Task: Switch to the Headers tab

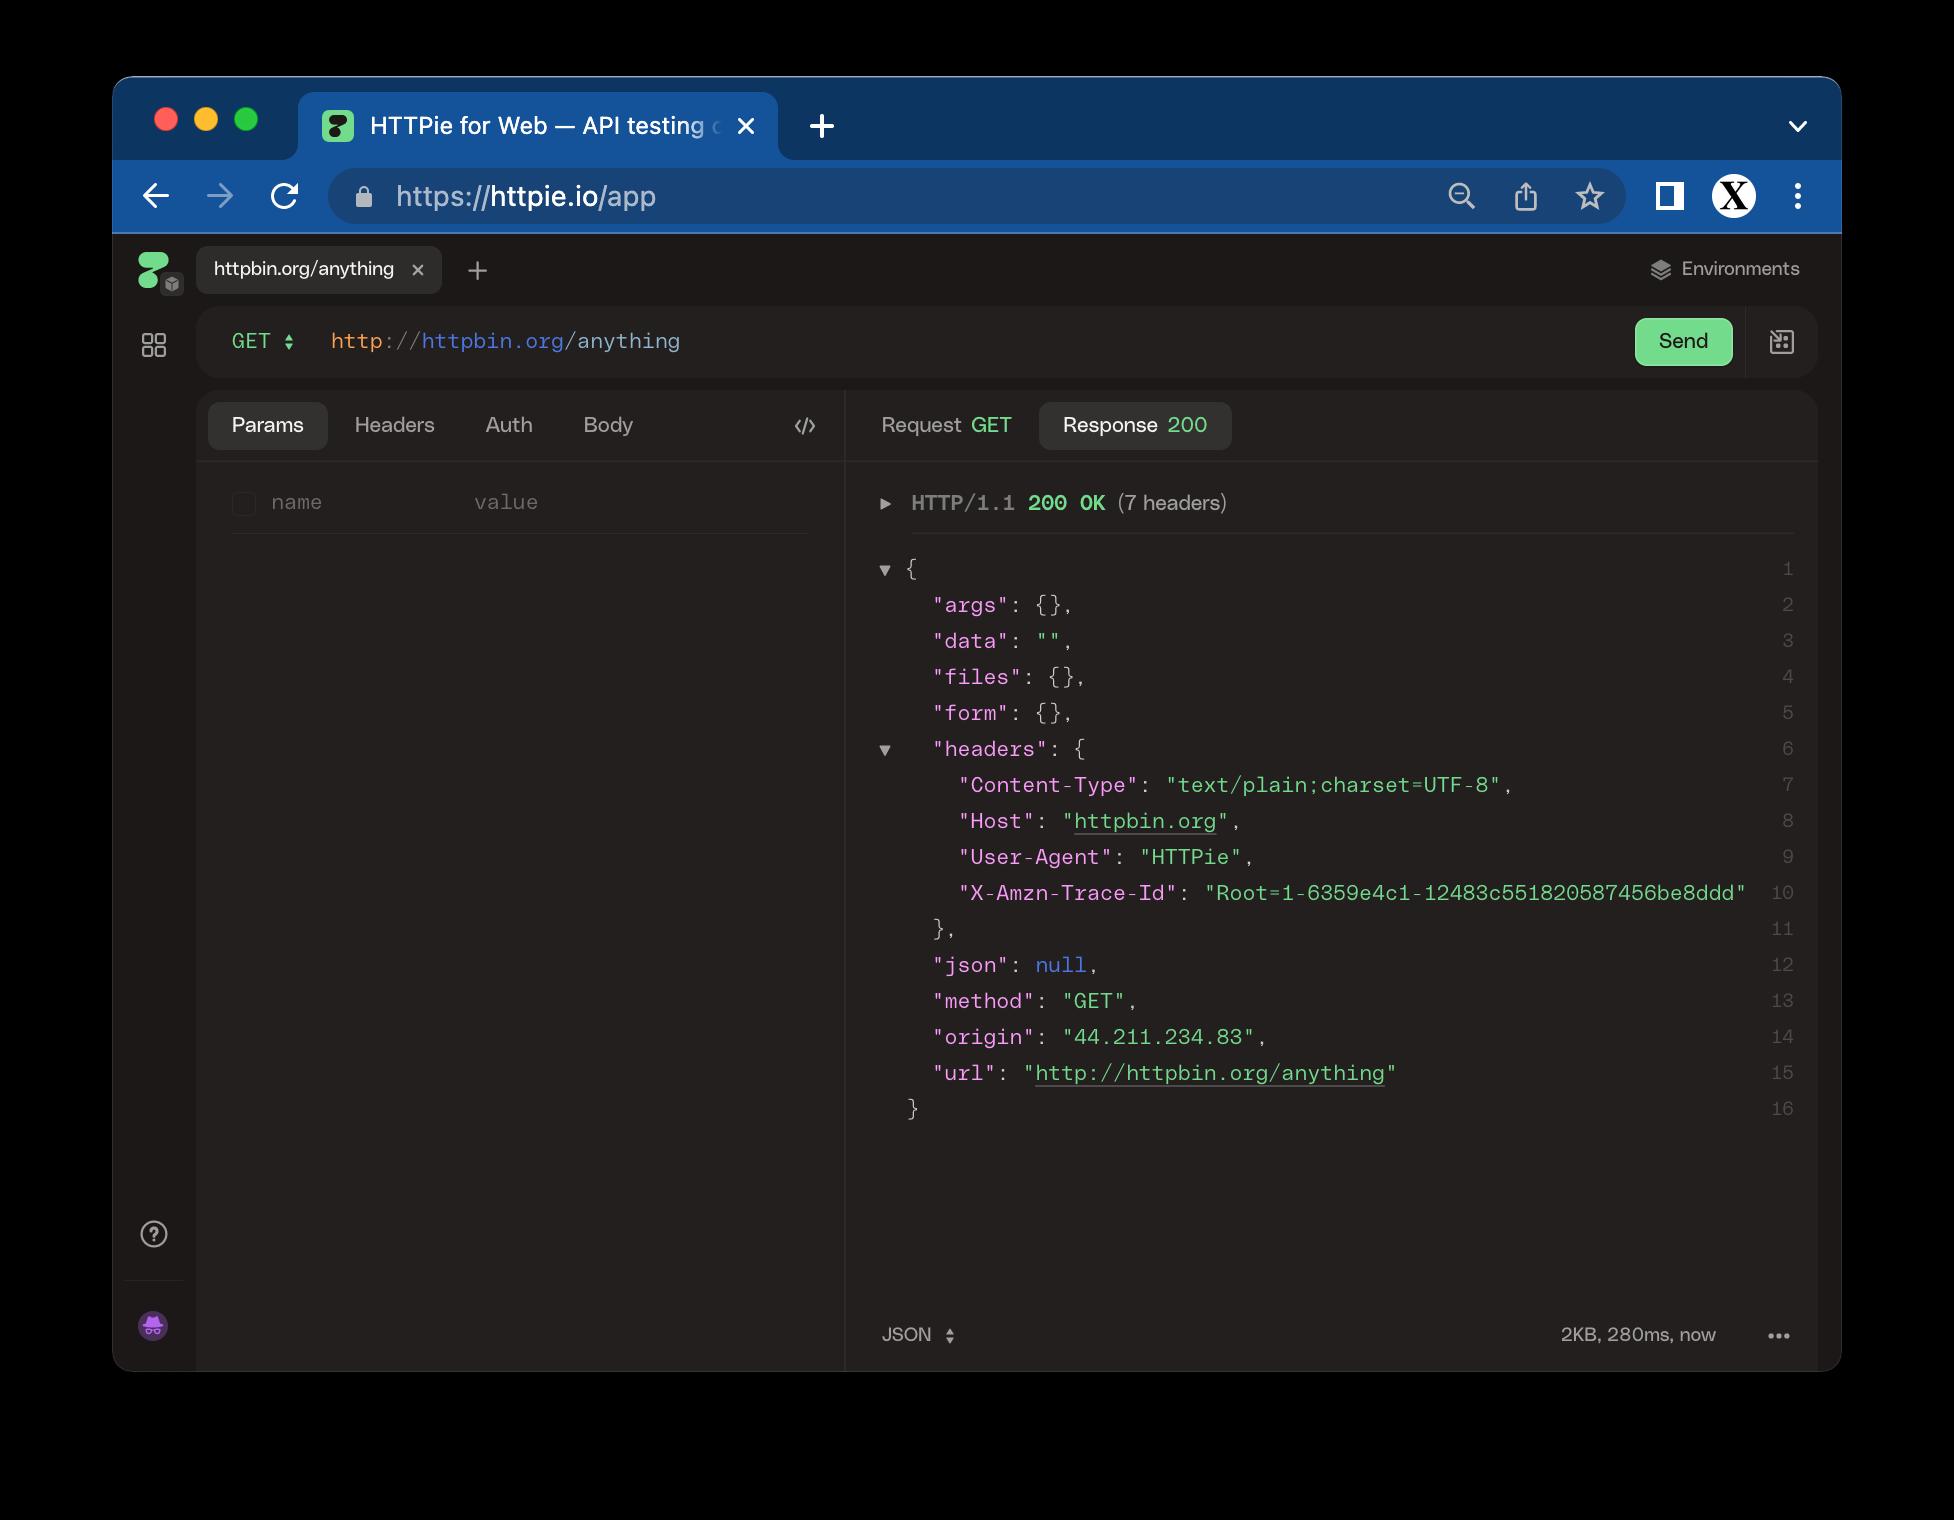Action: click(x=394, y=425)
